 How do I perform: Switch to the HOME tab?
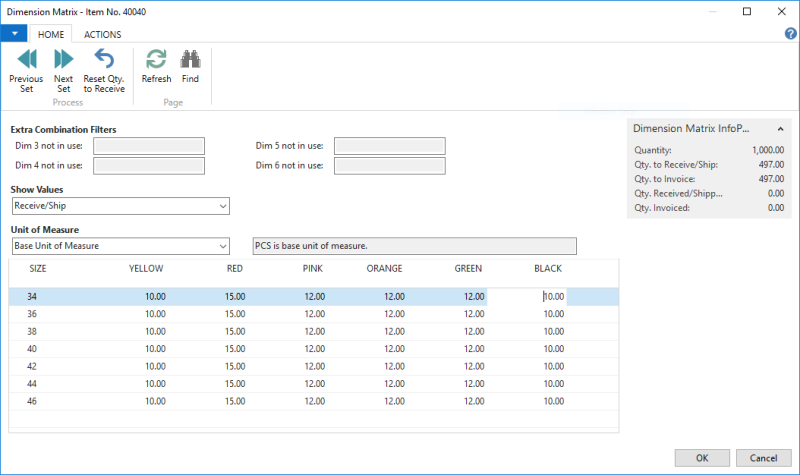pyautogui.click(x=51, y=34)
